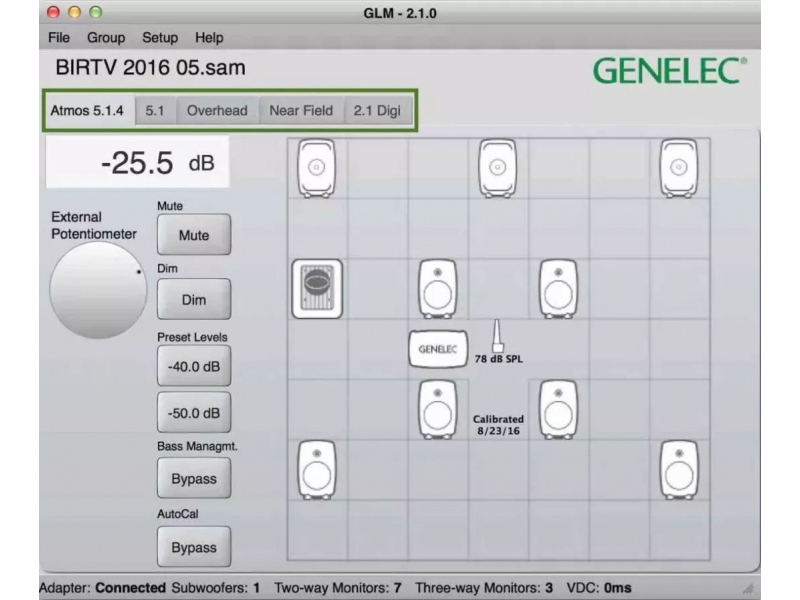Toggle the Mute button
800x600 pixels.
[x=194, y=235]
